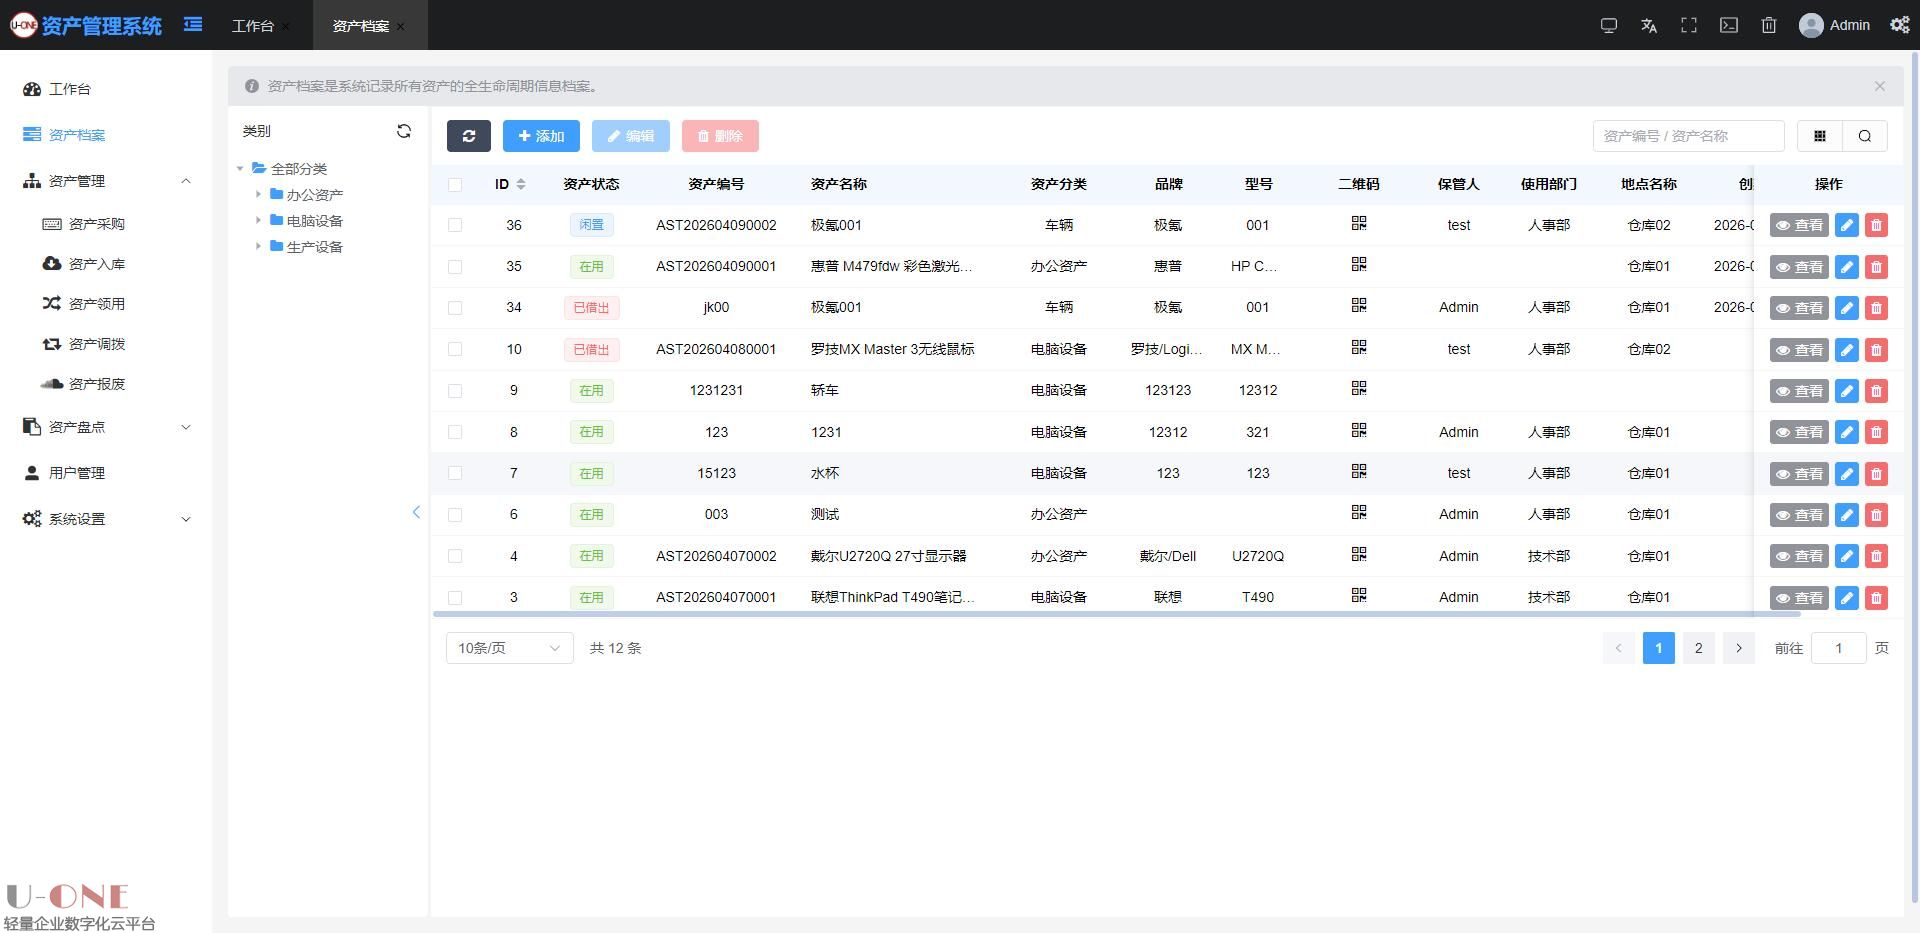
Task: Open 资产领用 in sidebar menu
Action: click(96, 304)
